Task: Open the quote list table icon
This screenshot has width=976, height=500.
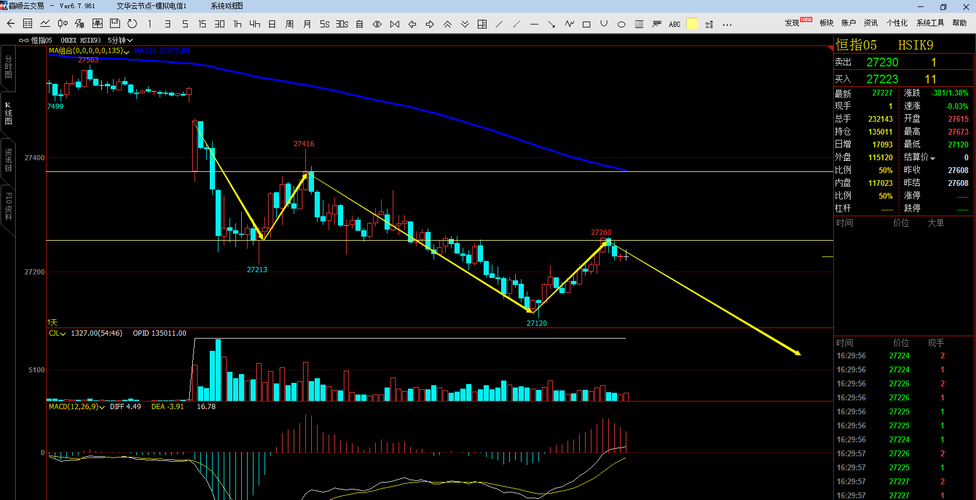Action: (x=27, y=24)
